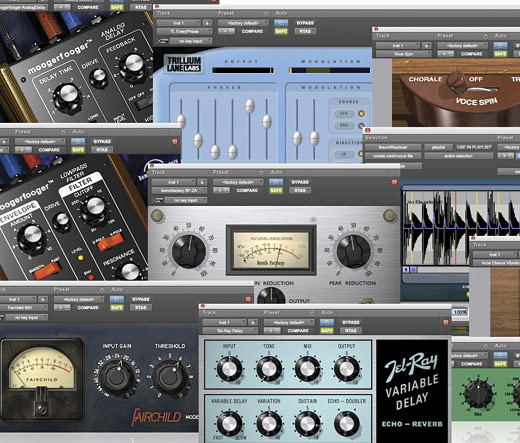Click COMPARE in Tel-Ray Delay window
520x443 pixels.
[298, 331]
